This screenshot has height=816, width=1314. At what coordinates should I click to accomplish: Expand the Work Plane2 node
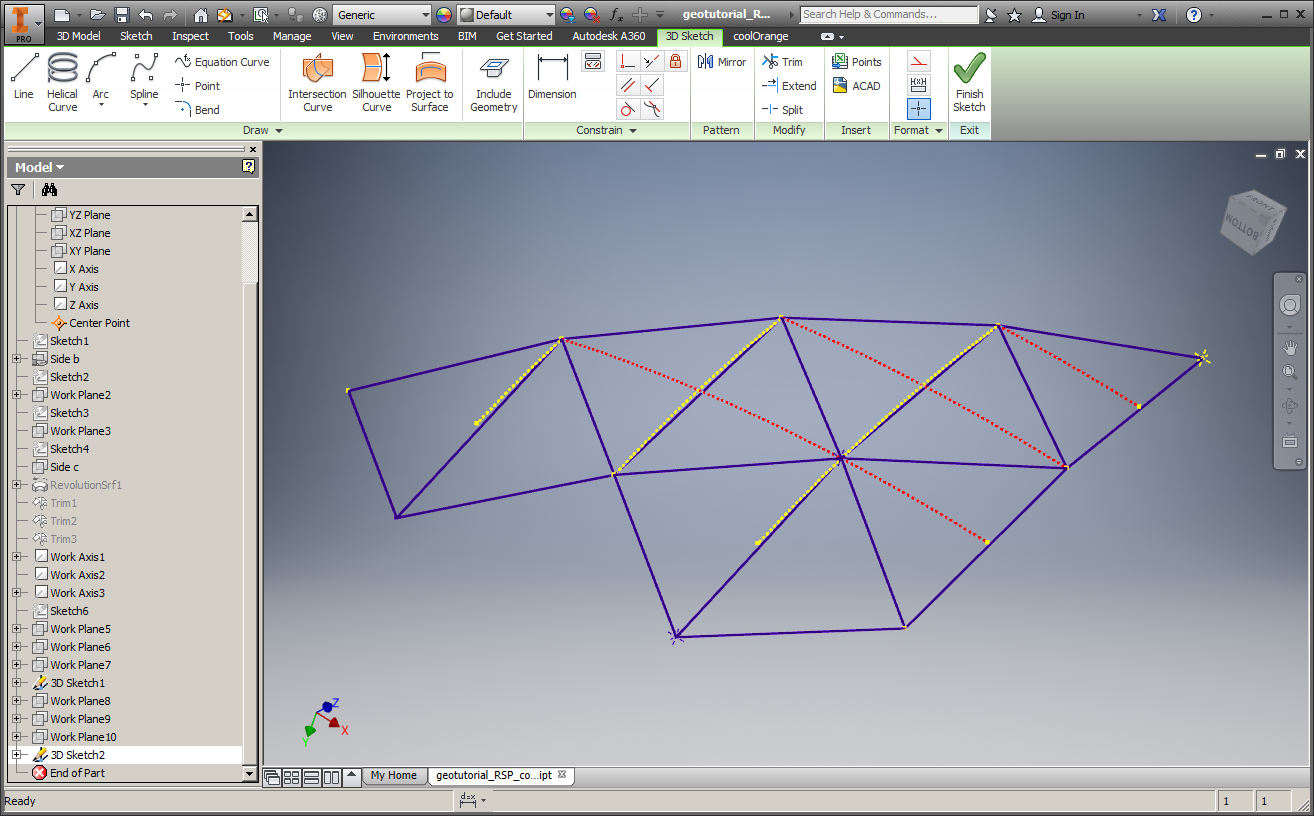coord(17,395)
